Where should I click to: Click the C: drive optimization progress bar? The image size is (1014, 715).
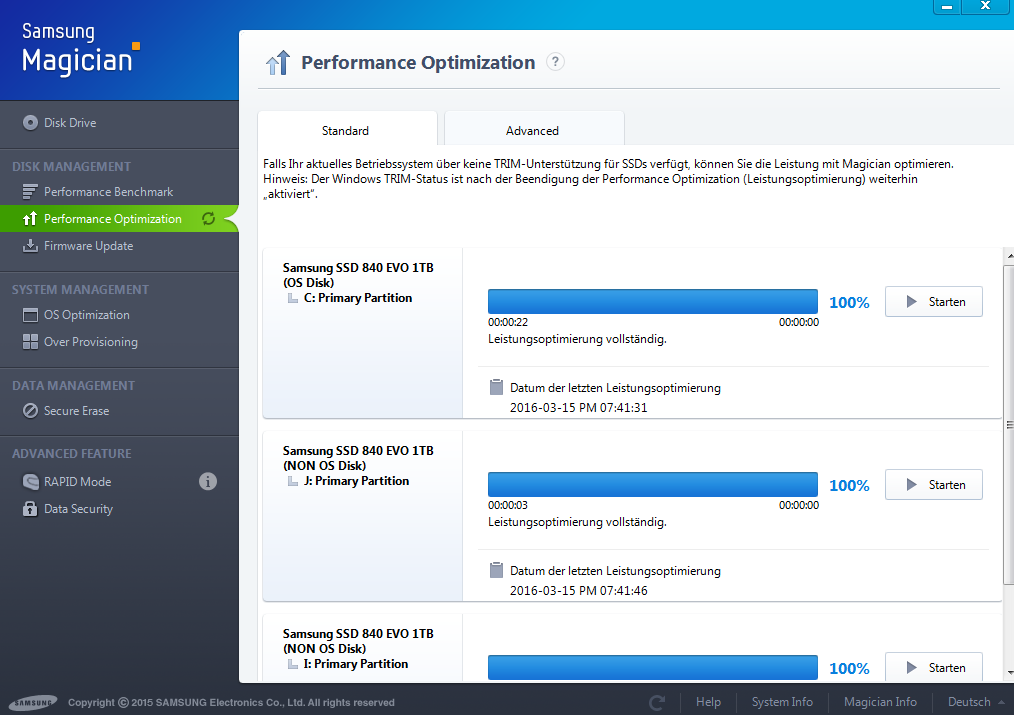652,302
